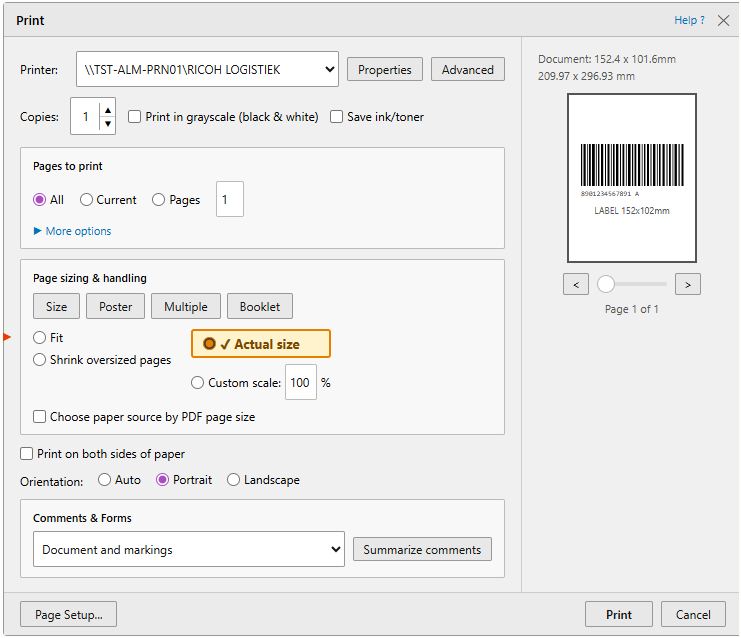Check the Save ink/toner option
This screenshot has height=638, width=741.
pyautogui.click(x=336, y=117)
